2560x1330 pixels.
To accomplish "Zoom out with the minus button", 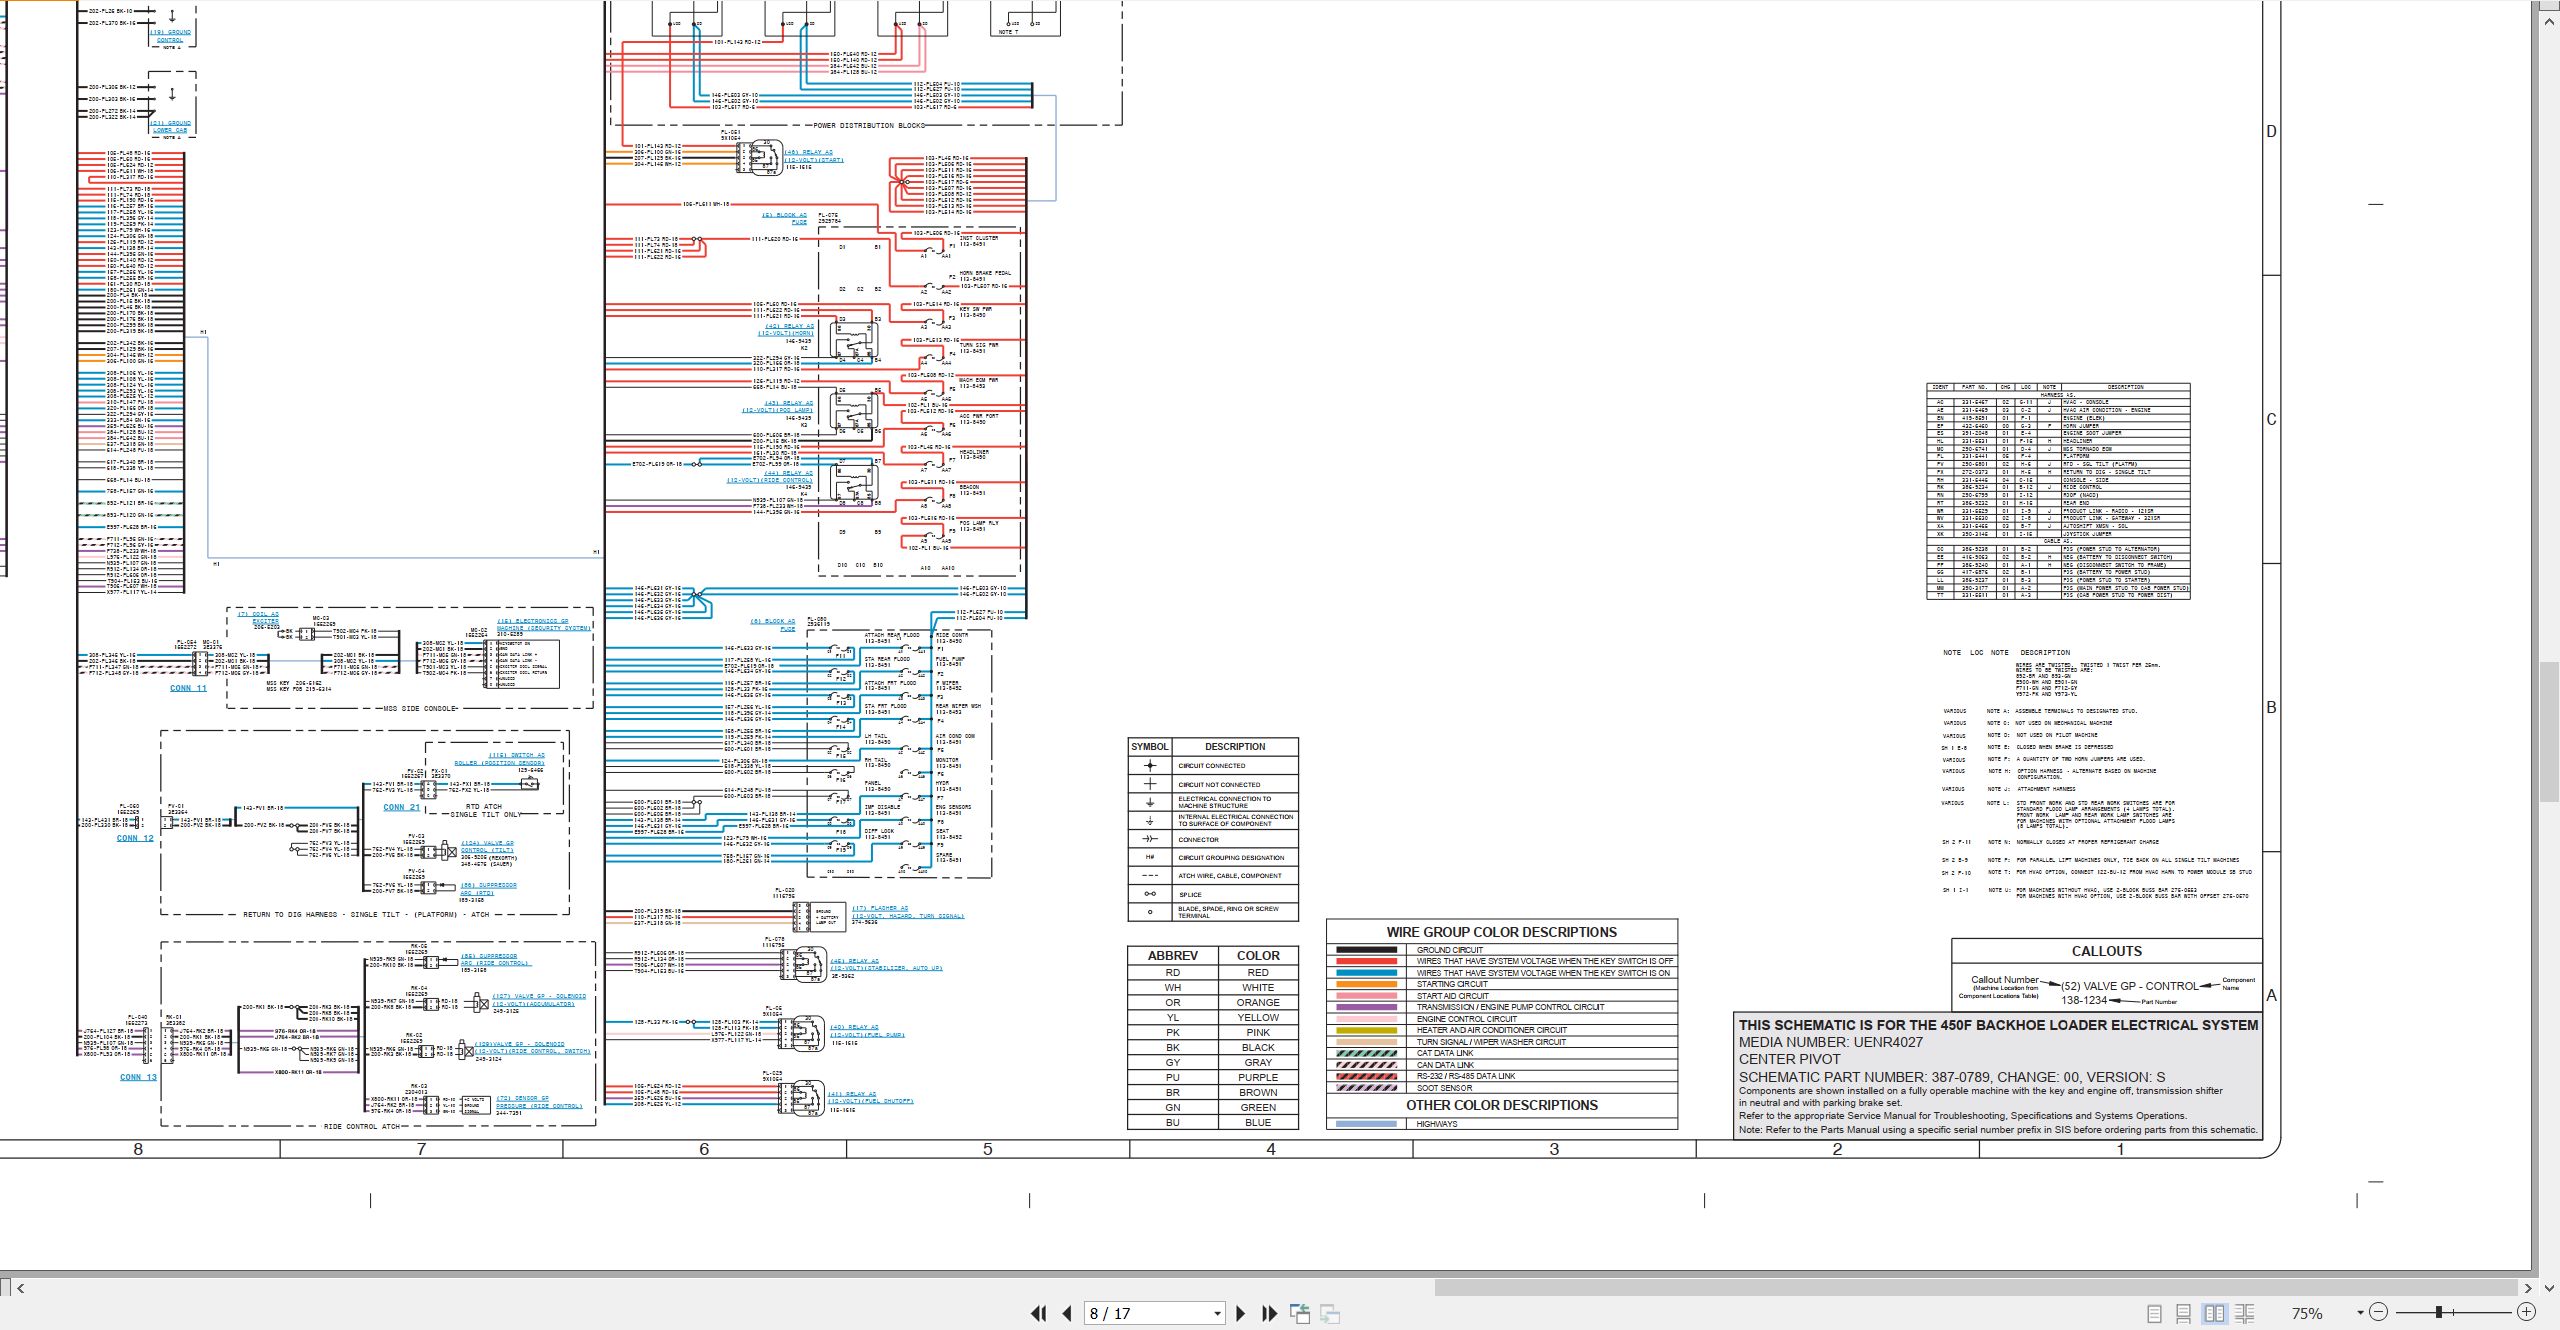I will (2379, 1311).
